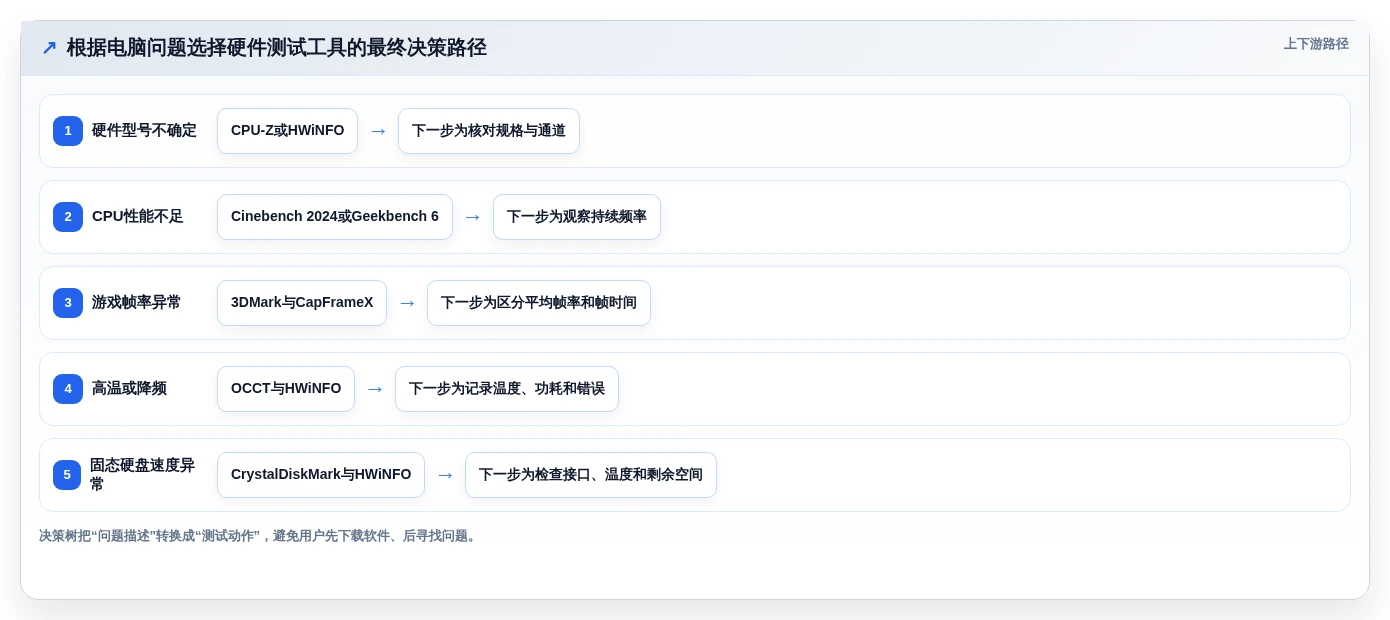Select the CrystalDiskMark与HWiNFO box
The height and width of the screenshot is (620, 1390).
(321, 475)
